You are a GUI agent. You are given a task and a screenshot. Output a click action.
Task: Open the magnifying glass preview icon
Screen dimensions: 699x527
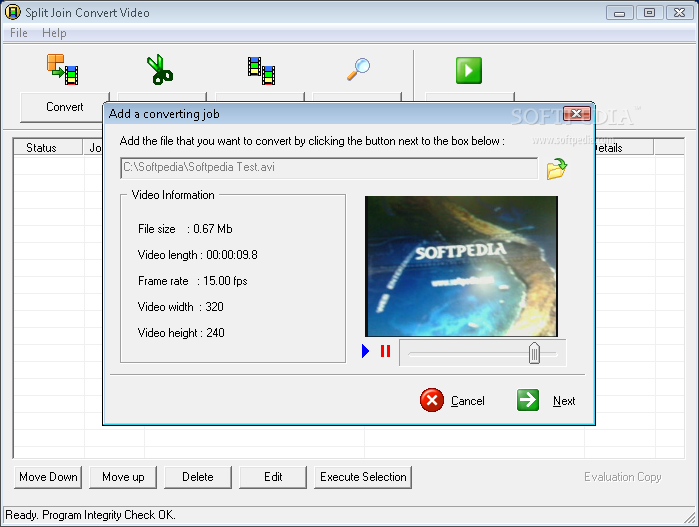click(359, 69)
